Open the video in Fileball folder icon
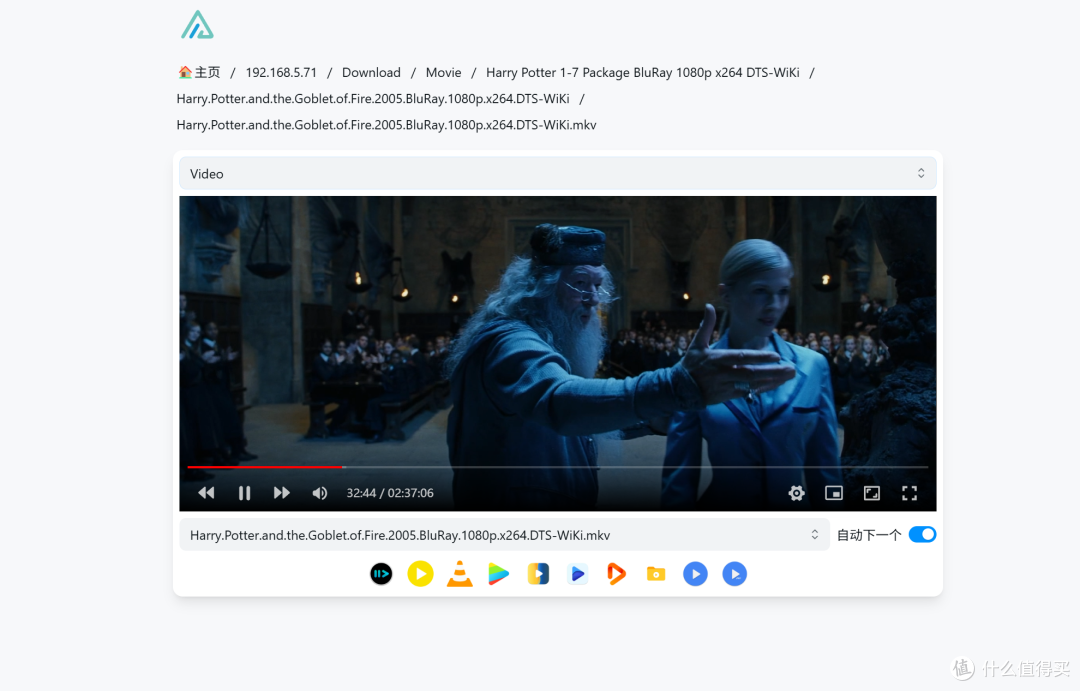Image resolution: width=1080 pixels, height=691 pixels. (656, 574)
